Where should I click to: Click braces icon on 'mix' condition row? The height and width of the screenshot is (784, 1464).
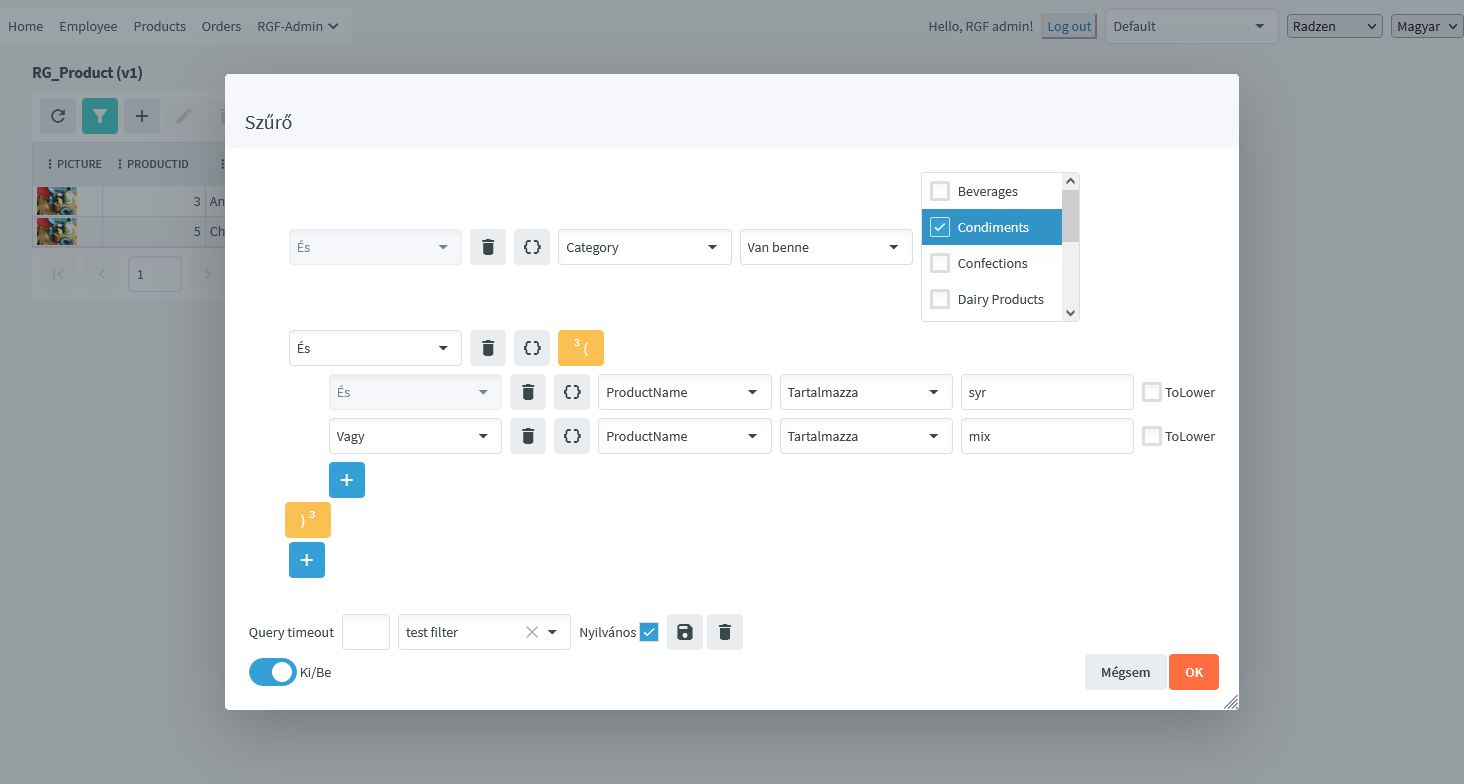572,436
